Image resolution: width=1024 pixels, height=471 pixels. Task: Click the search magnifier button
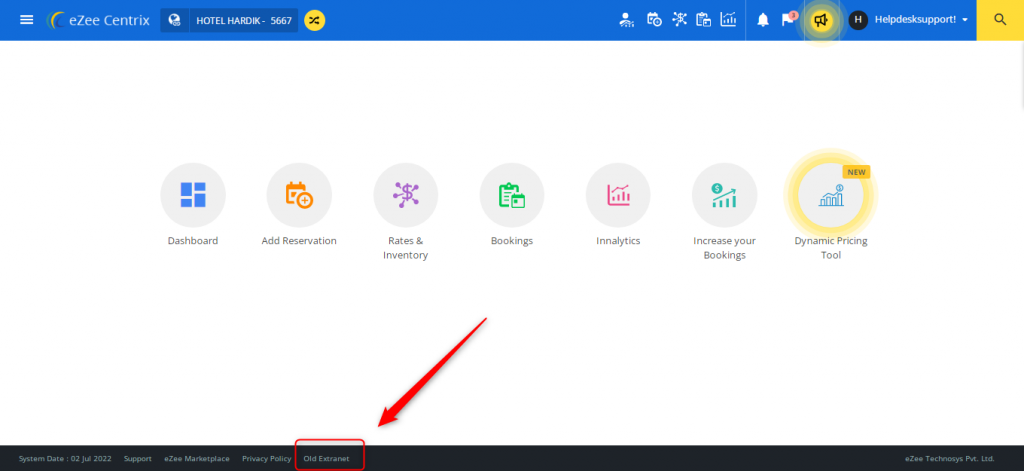[1000, 20]
